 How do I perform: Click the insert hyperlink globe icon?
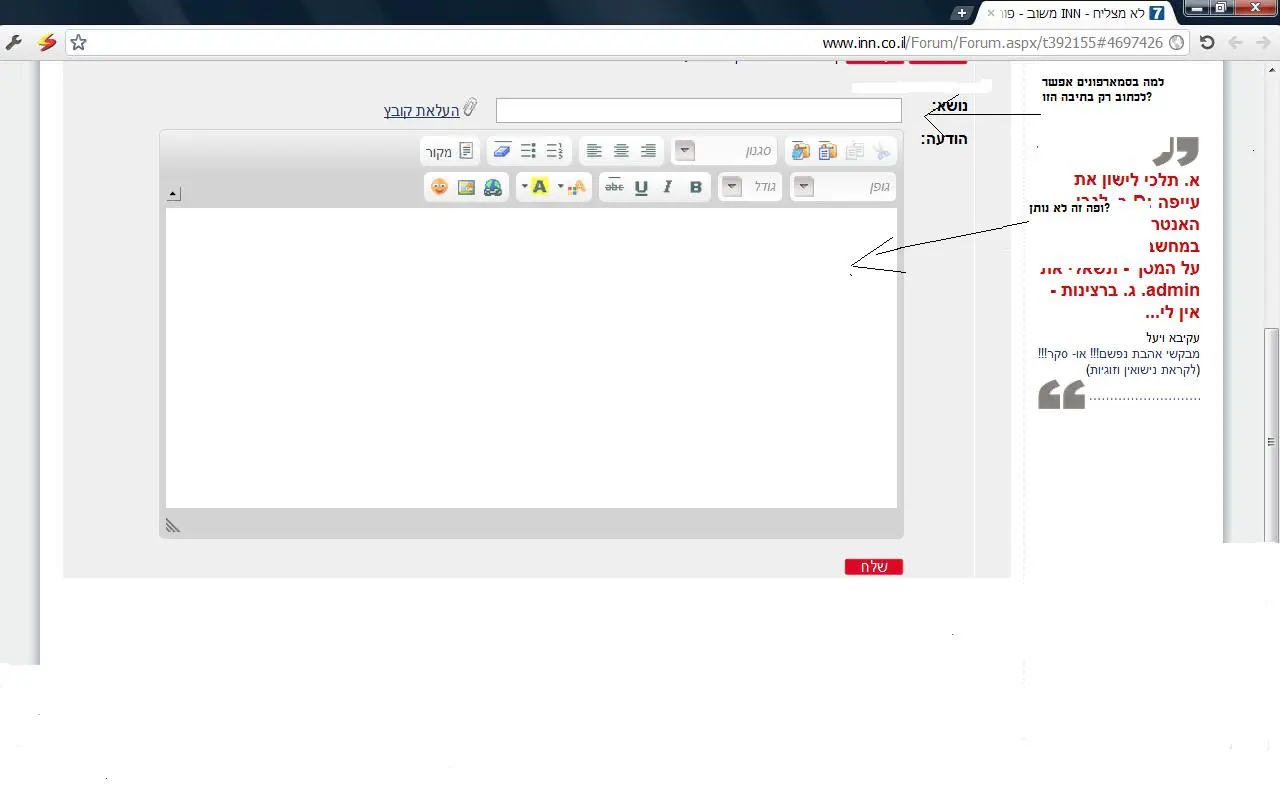493,187
